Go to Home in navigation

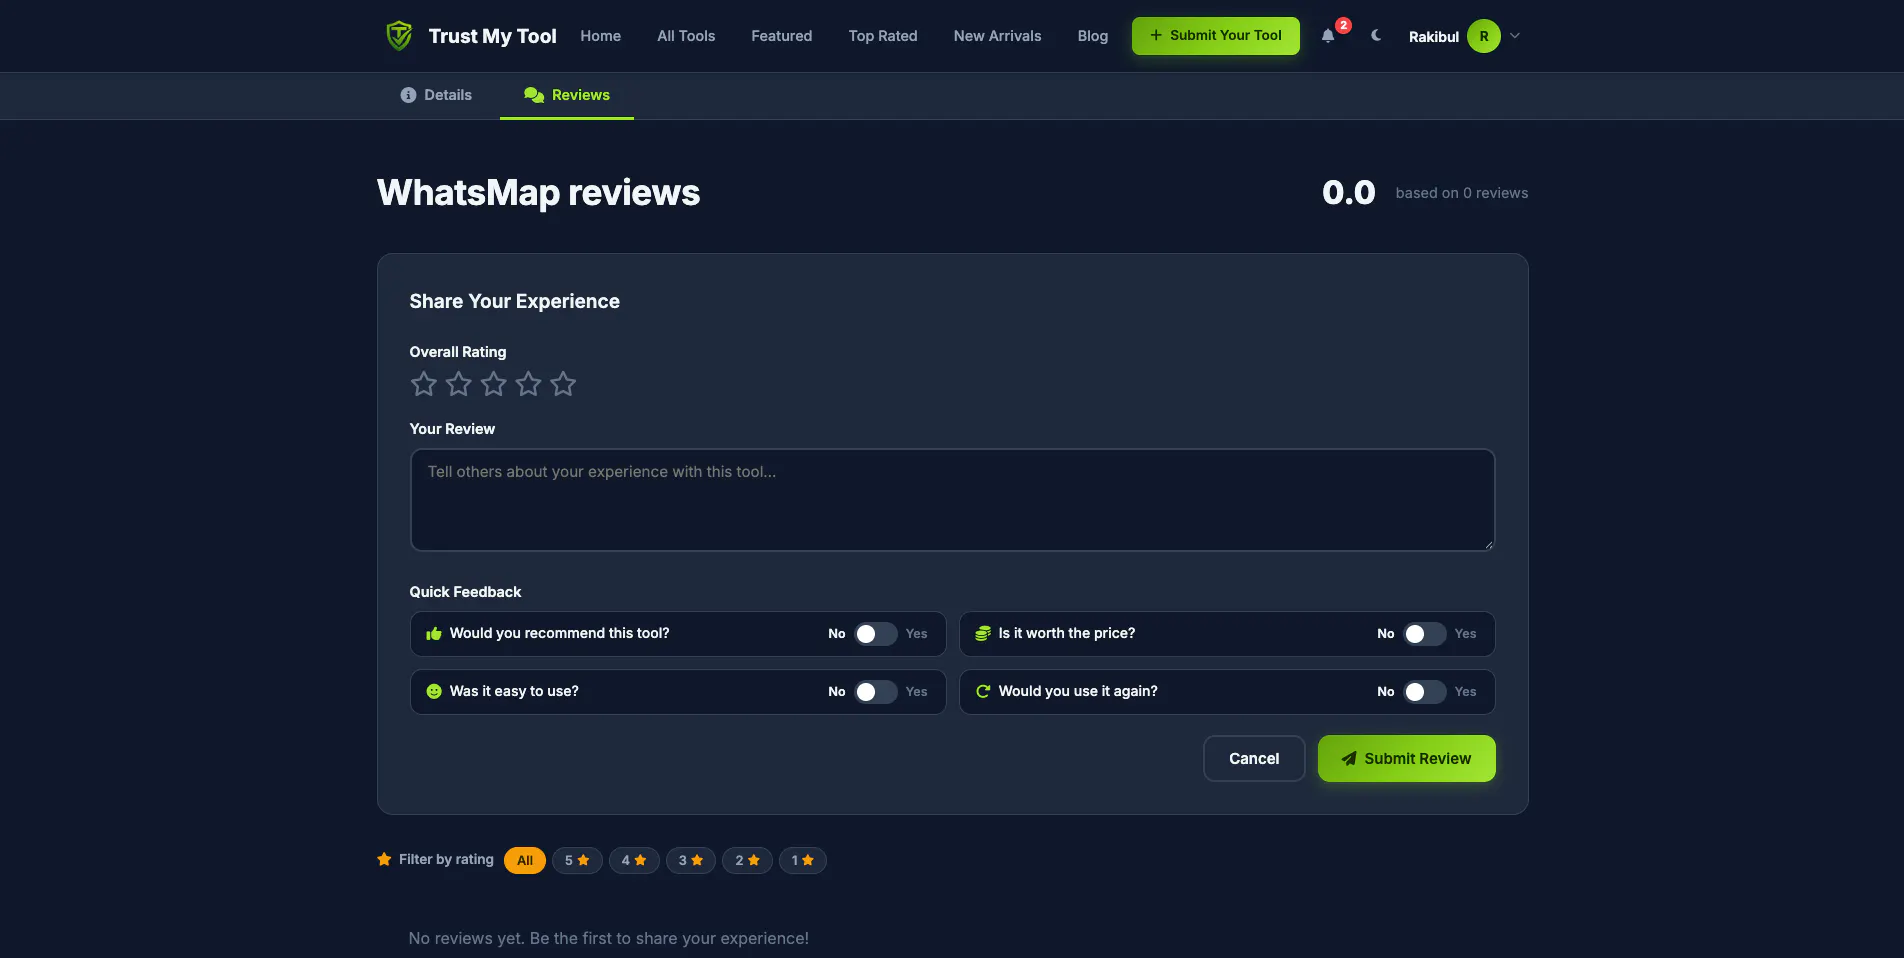(x=601, y=36)
